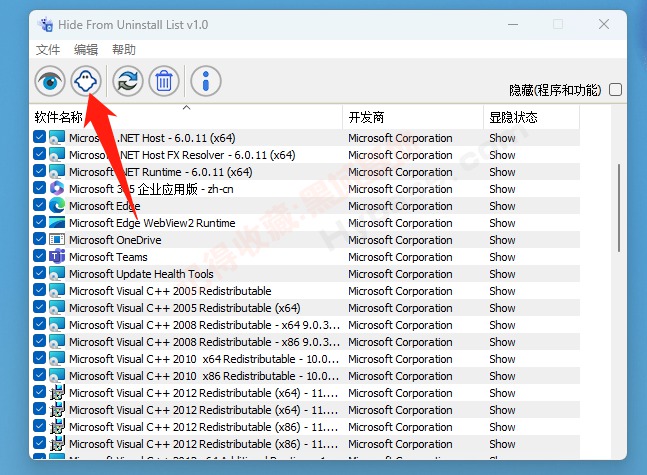Minimize the Hide From Uninstall List window
The height and width of the screenshot is (475, 647).
(x=513, y=24)
